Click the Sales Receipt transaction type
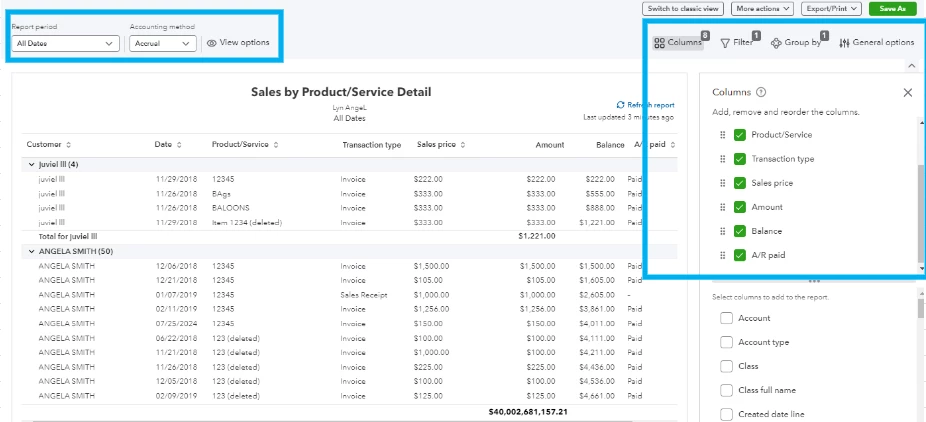This screenshot has width=926, height=422. click(364, 295)
